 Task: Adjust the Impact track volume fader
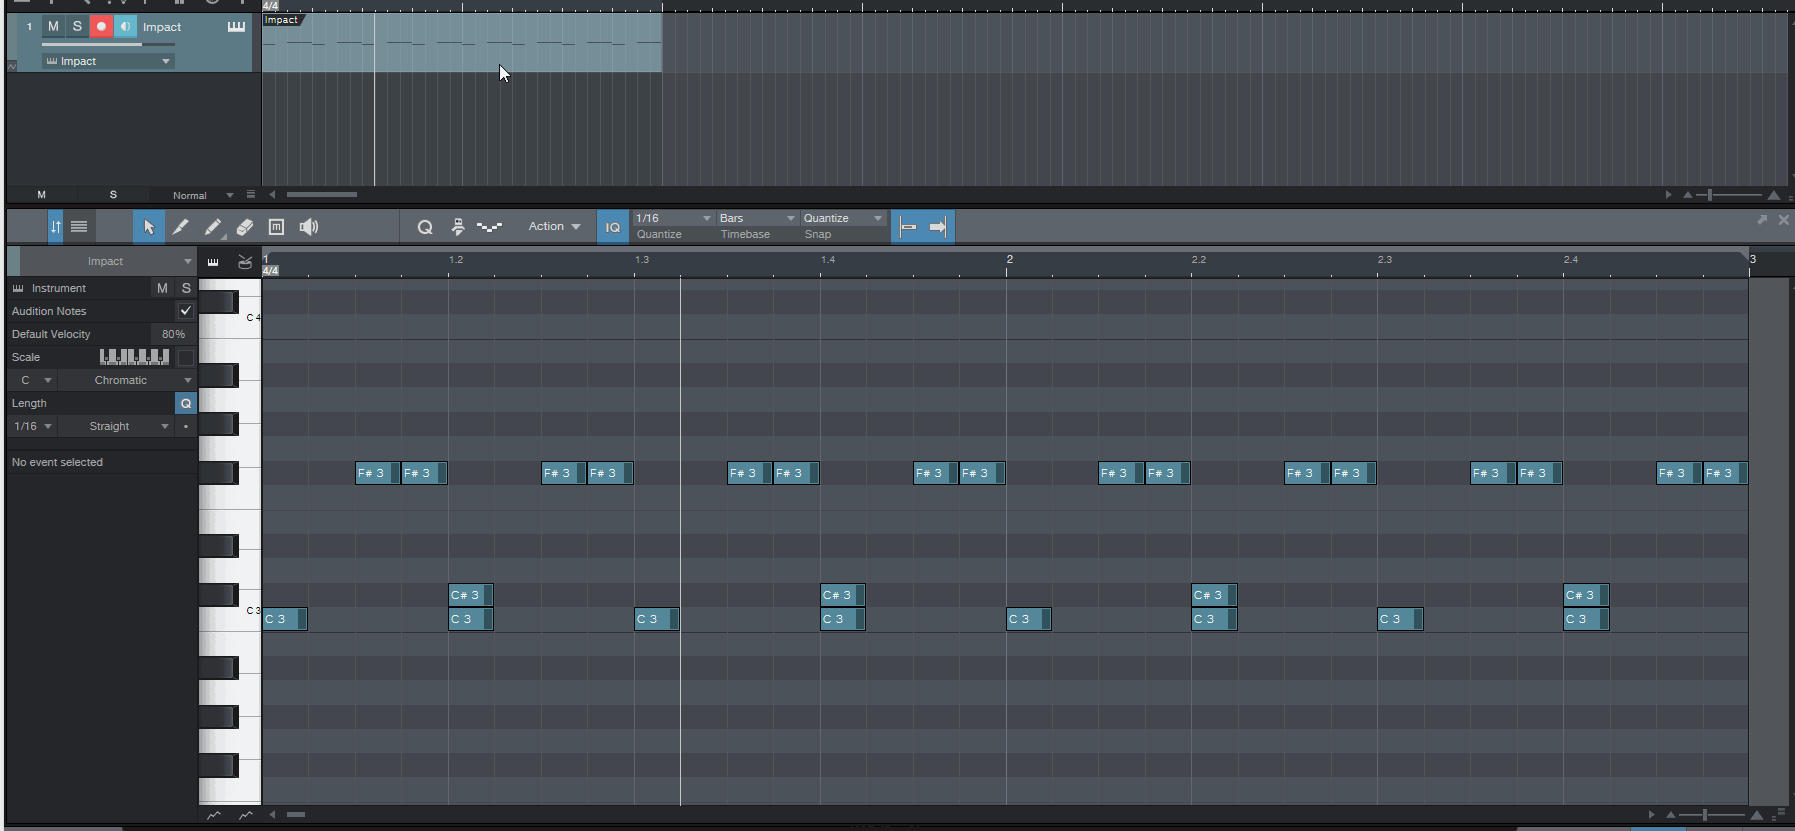(x=108, y=45)
